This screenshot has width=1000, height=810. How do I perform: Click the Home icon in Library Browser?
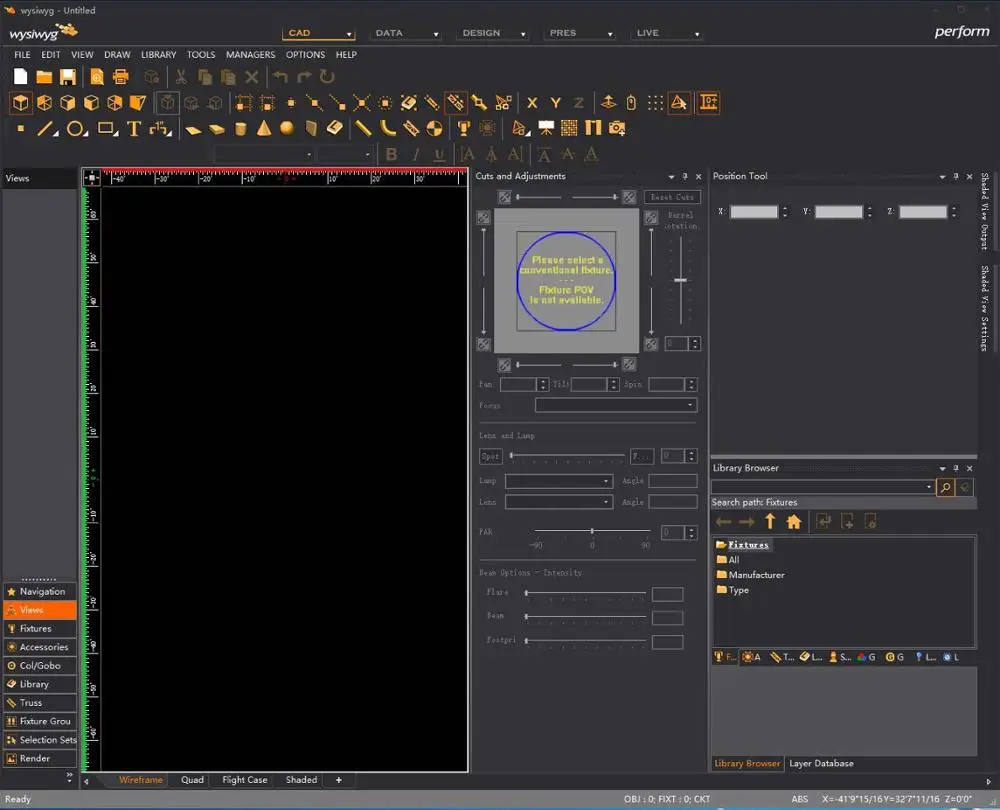[794, 521]
